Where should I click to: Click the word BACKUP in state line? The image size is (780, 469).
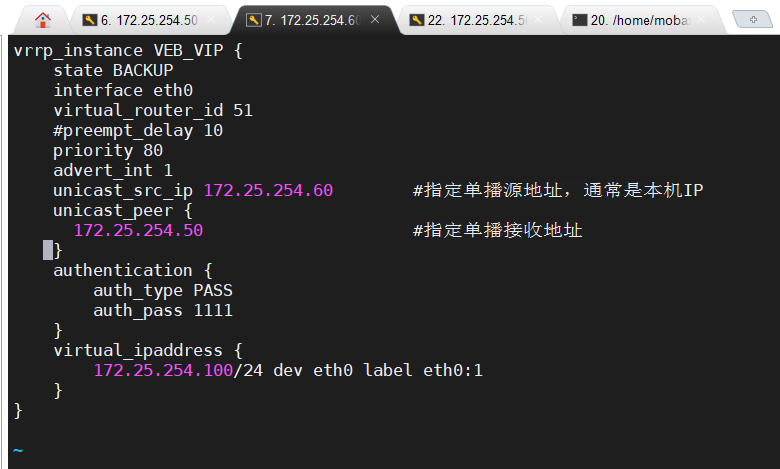click(143, 71)
